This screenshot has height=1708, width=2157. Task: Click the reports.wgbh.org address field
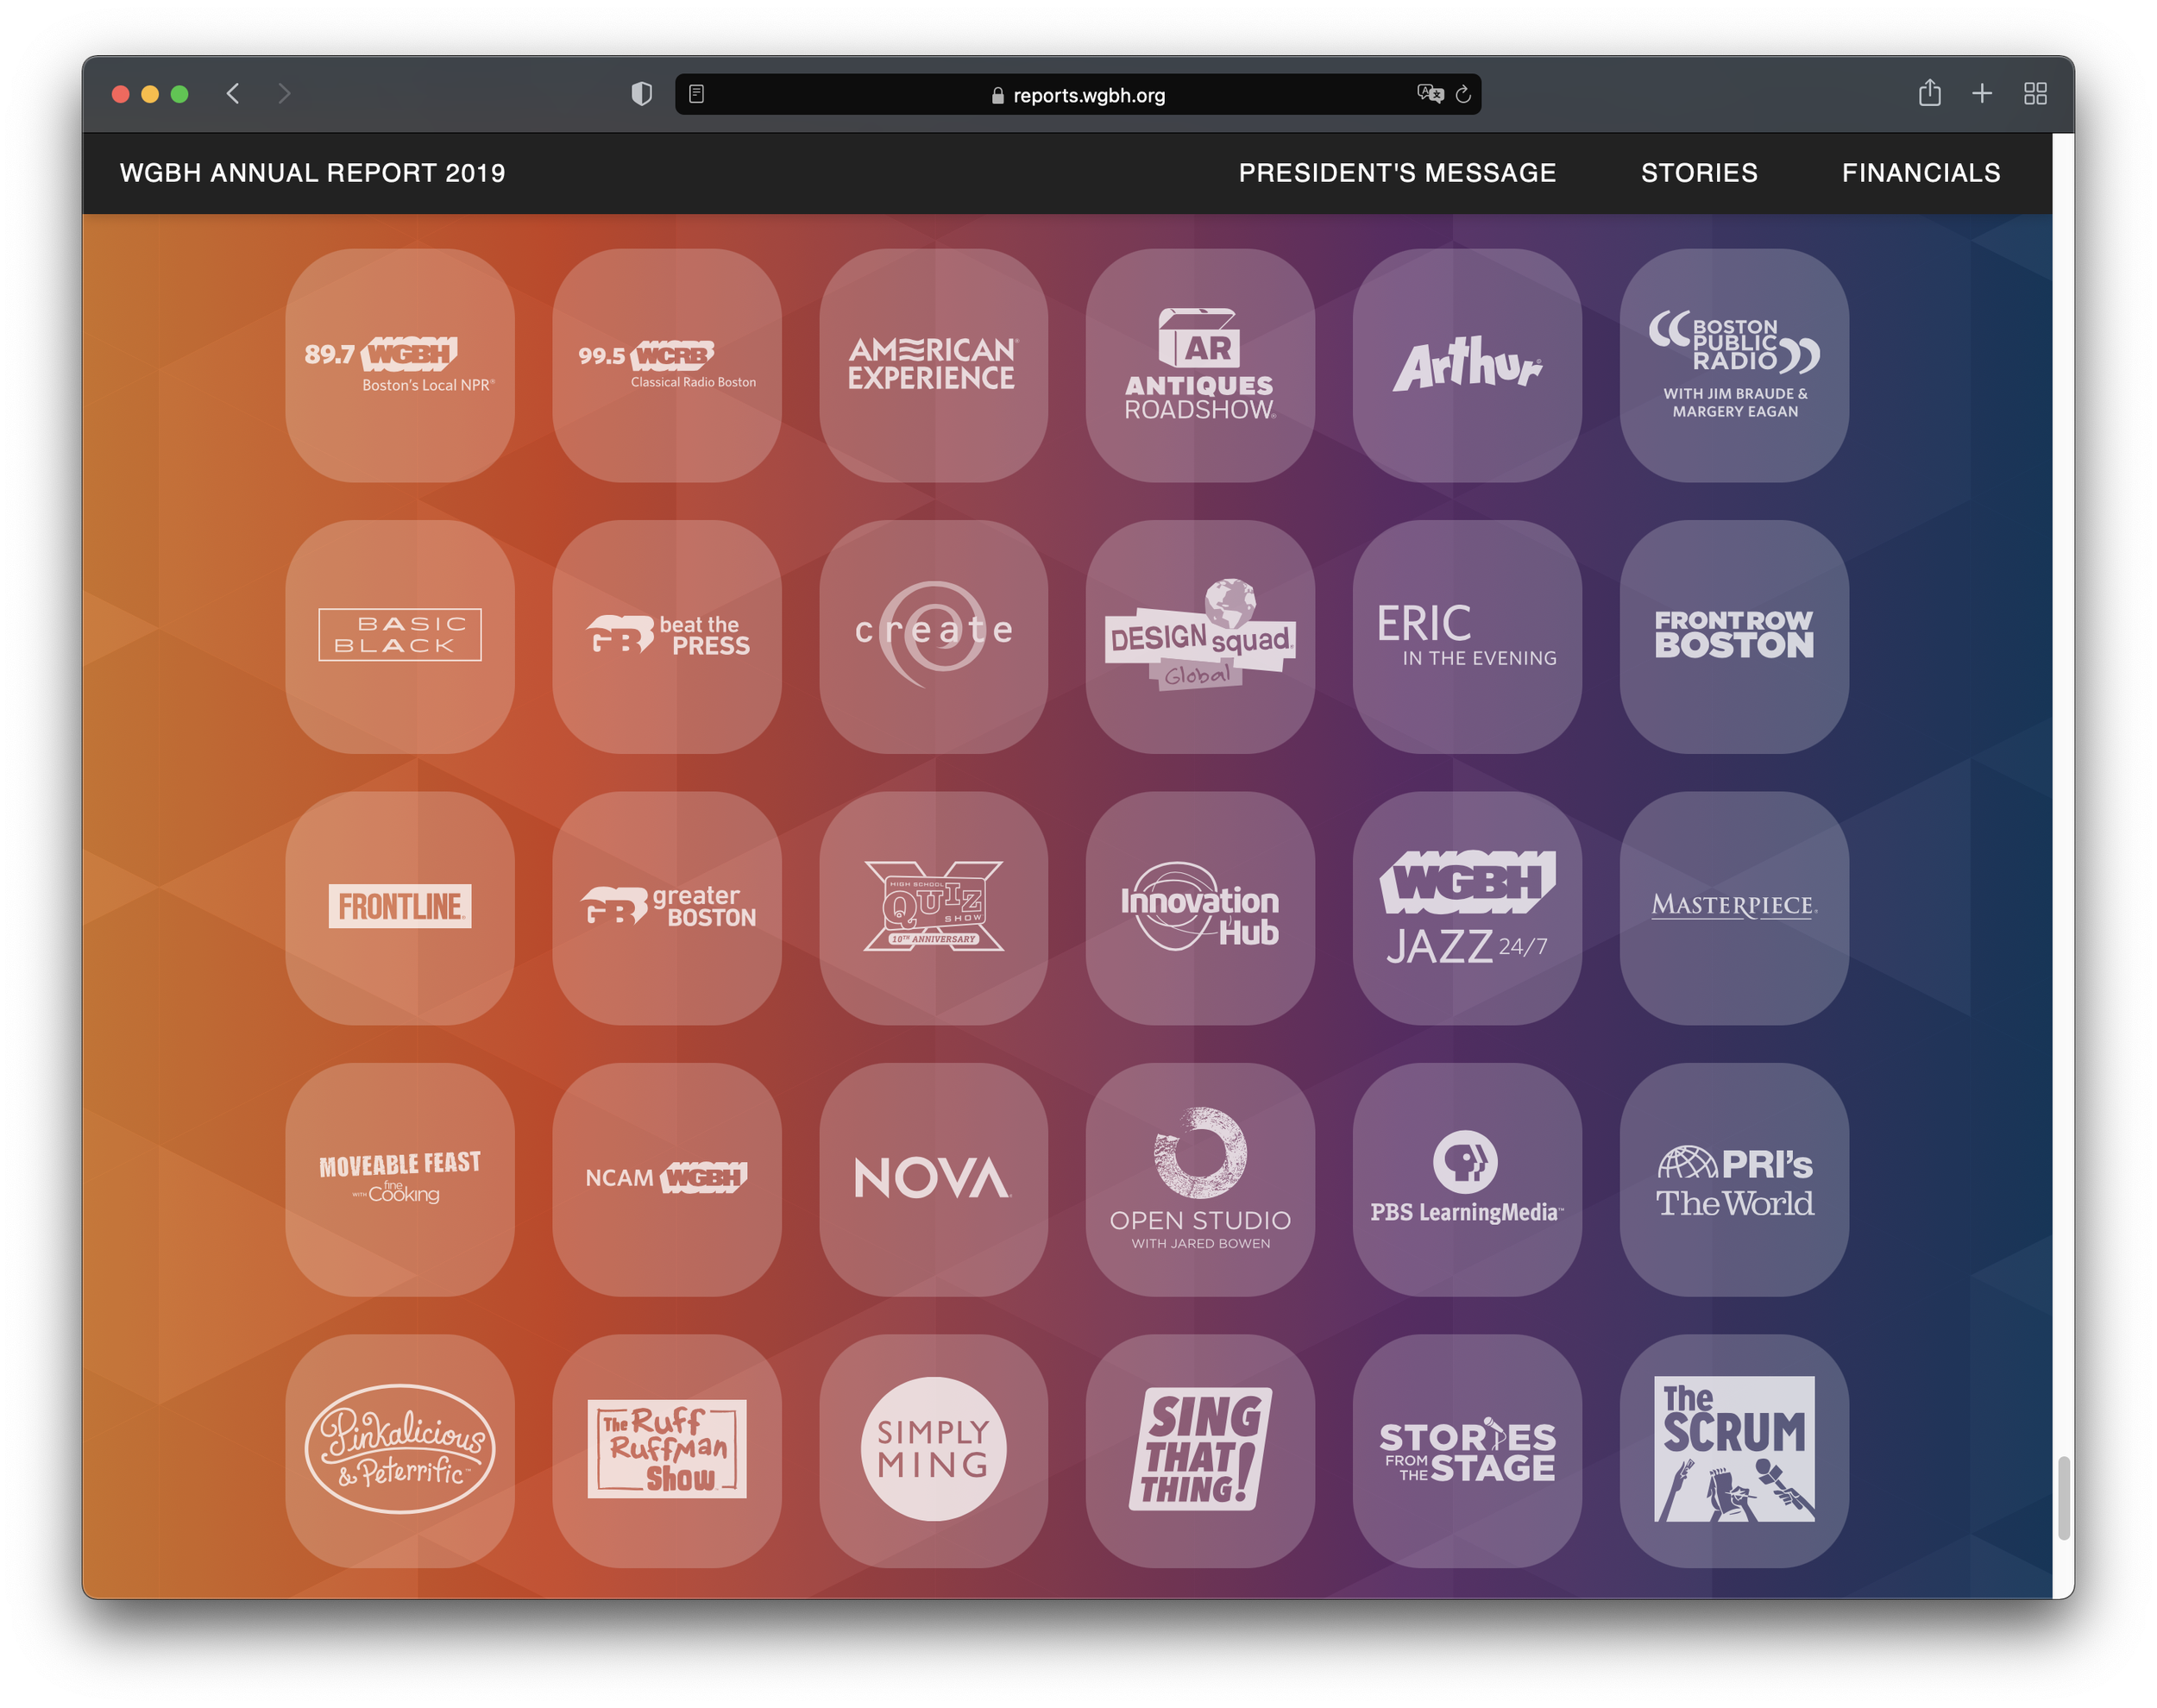(1078, 95)
